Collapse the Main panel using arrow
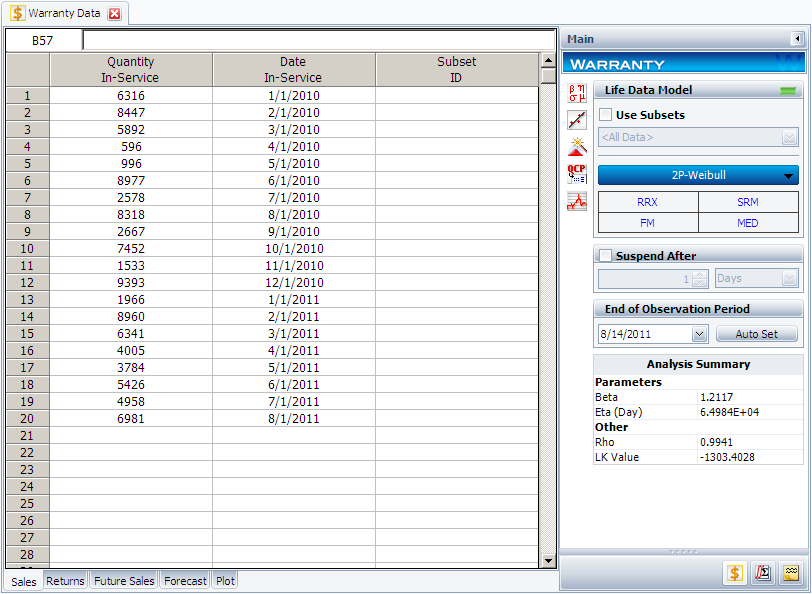 click(x=797, y=39)
